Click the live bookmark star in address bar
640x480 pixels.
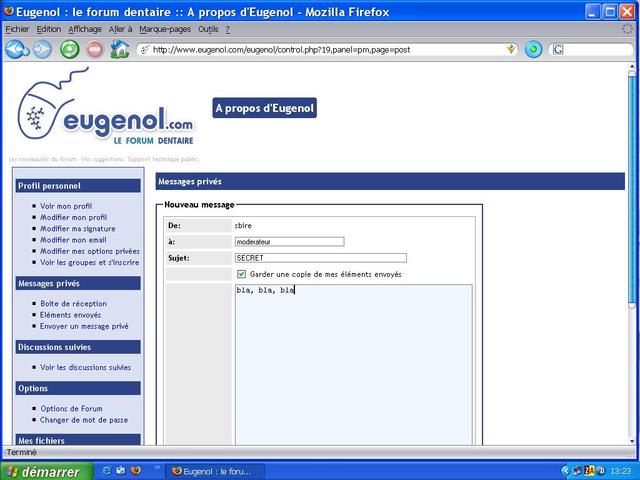pos(512,49)
